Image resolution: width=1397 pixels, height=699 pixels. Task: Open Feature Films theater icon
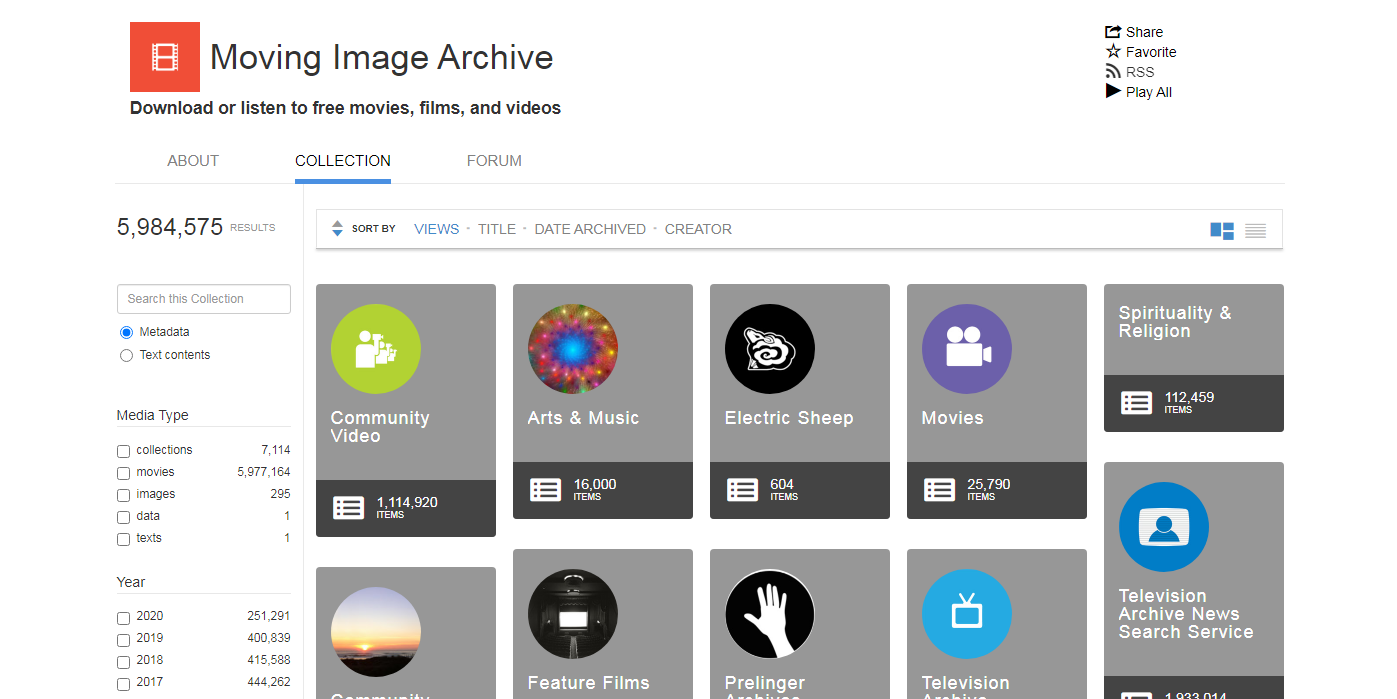(573, 614)
